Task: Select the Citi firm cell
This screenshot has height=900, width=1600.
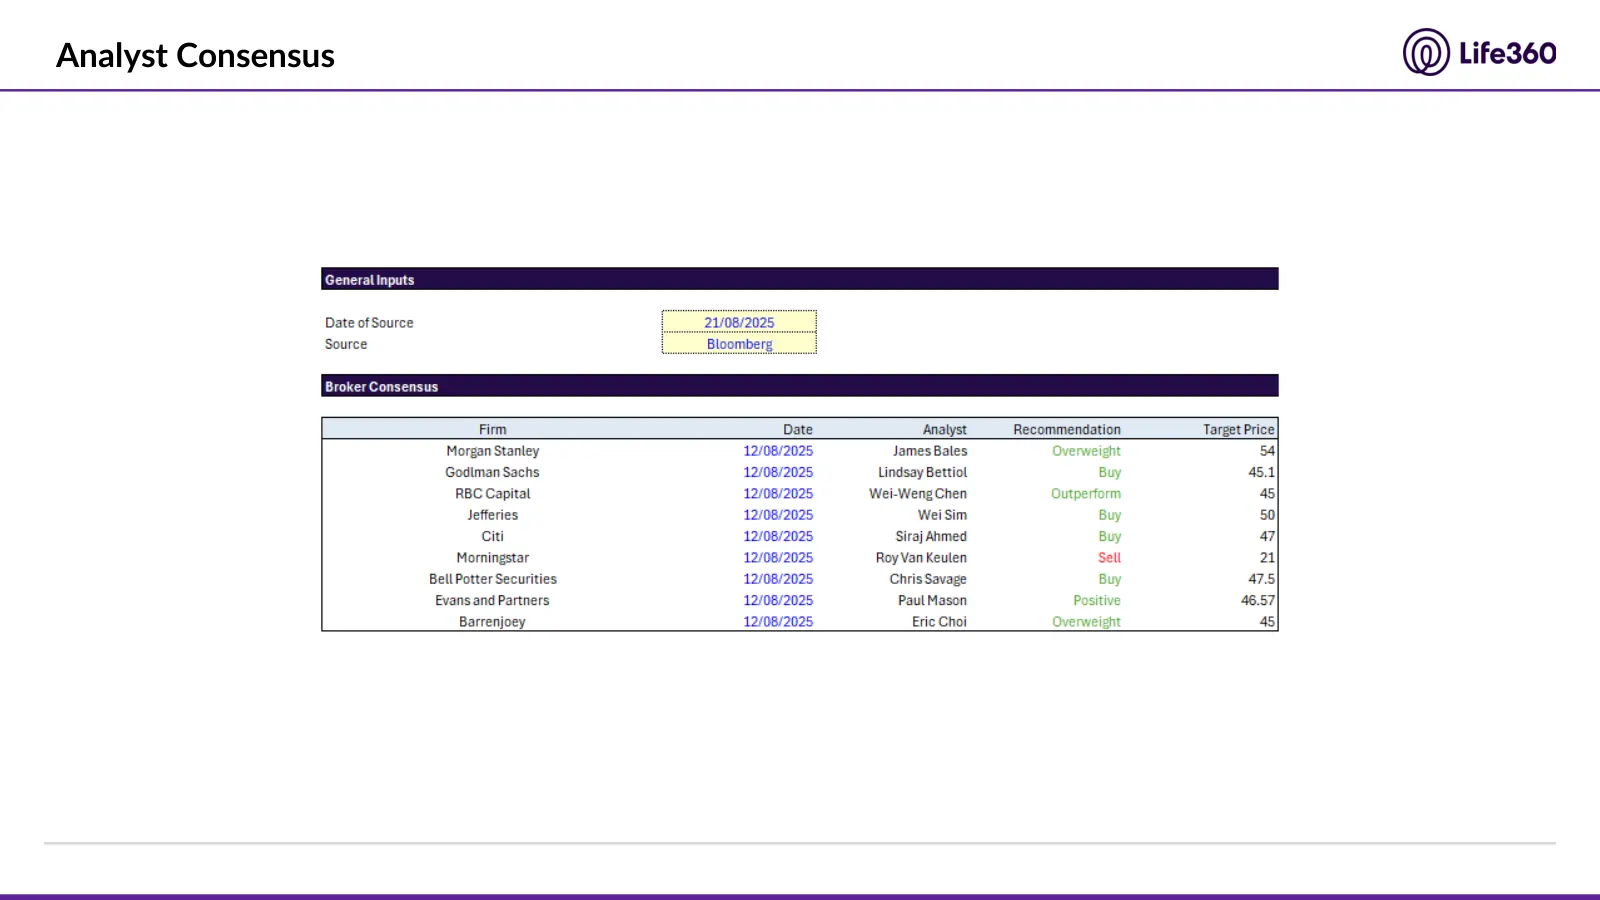Action: 492,536
